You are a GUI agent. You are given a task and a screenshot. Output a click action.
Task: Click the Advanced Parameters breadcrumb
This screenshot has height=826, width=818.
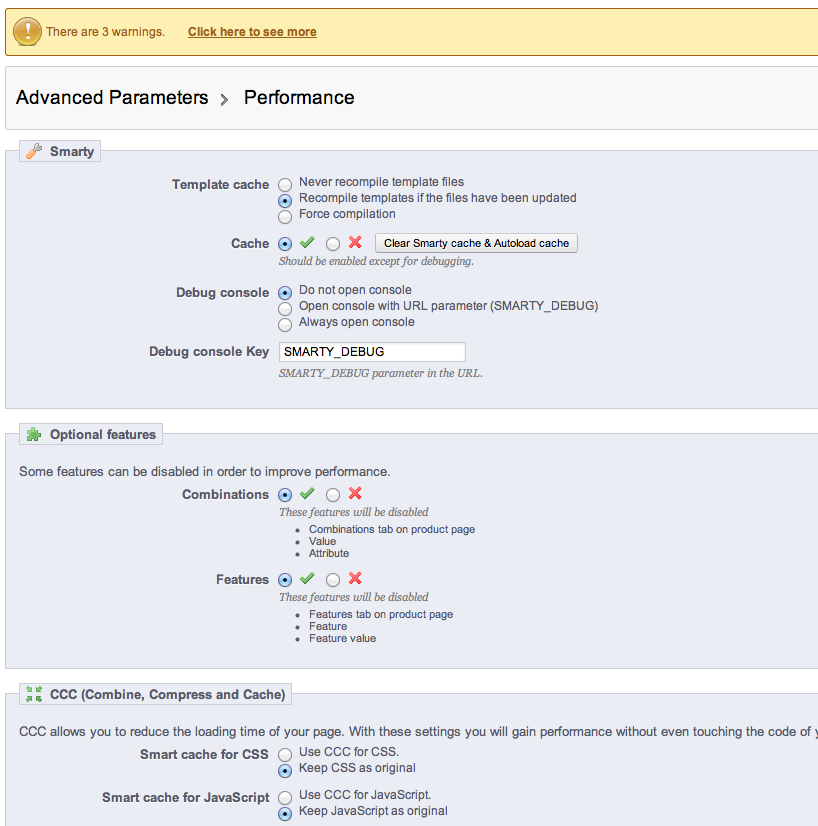(x=112, y=97)
